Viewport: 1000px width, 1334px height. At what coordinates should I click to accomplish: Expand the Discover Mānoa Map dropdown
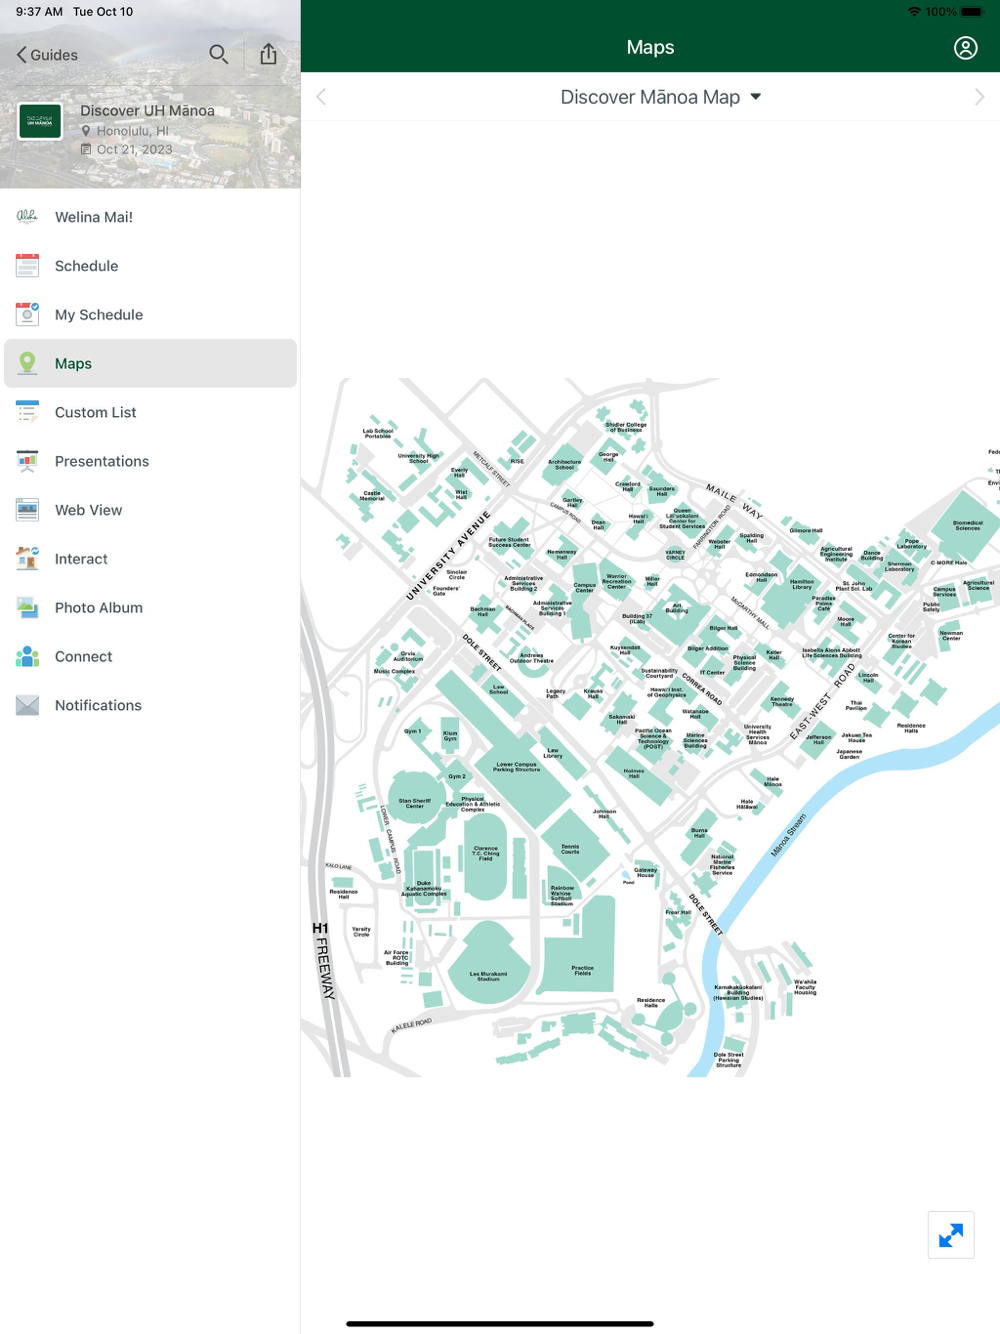click(x=660, y=97)
